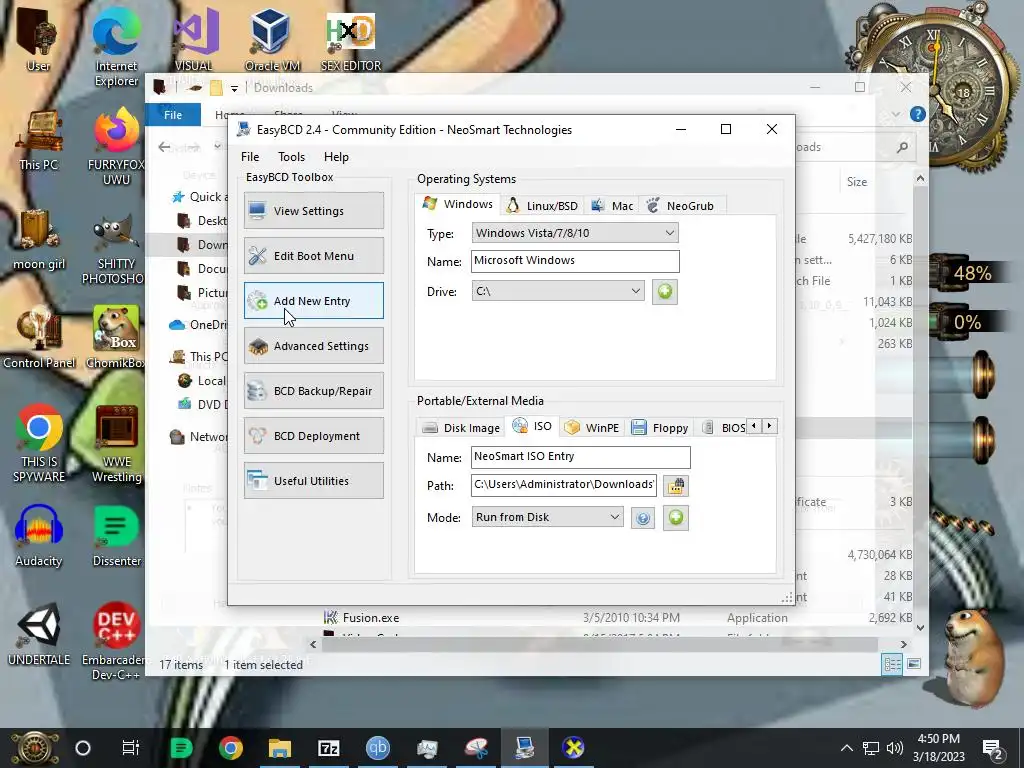Screen dimensions: 1024x768
Task: Open the Edit Boot Menu section
Action: click(x=313, y=255)
